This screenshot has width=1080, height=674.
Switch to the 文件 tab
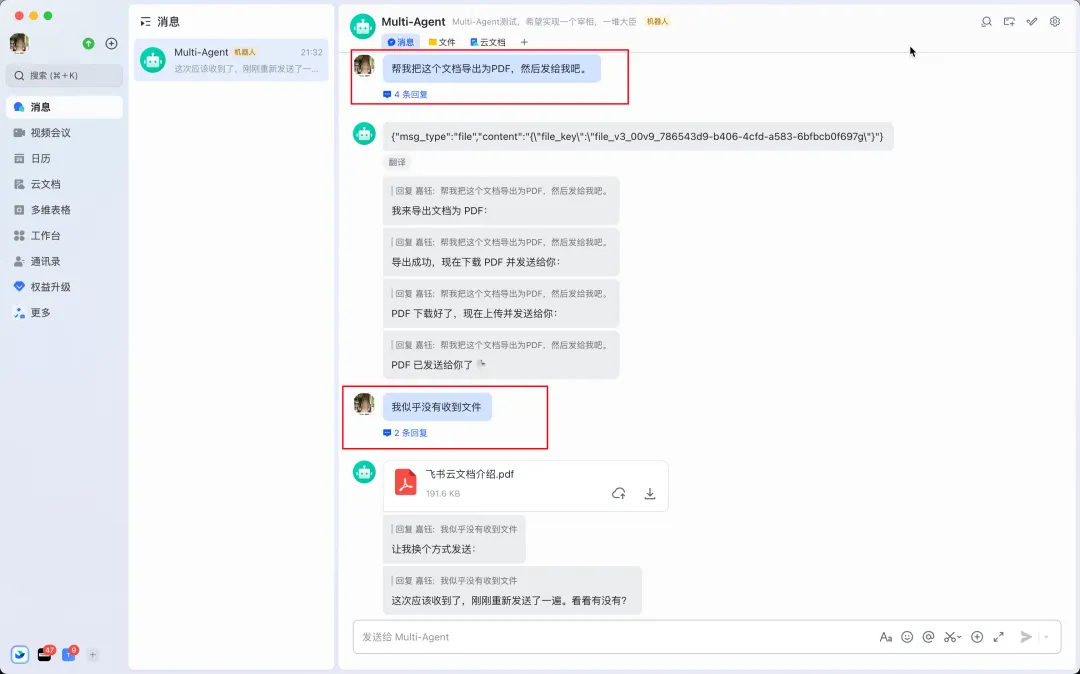[x=442, y=42]
